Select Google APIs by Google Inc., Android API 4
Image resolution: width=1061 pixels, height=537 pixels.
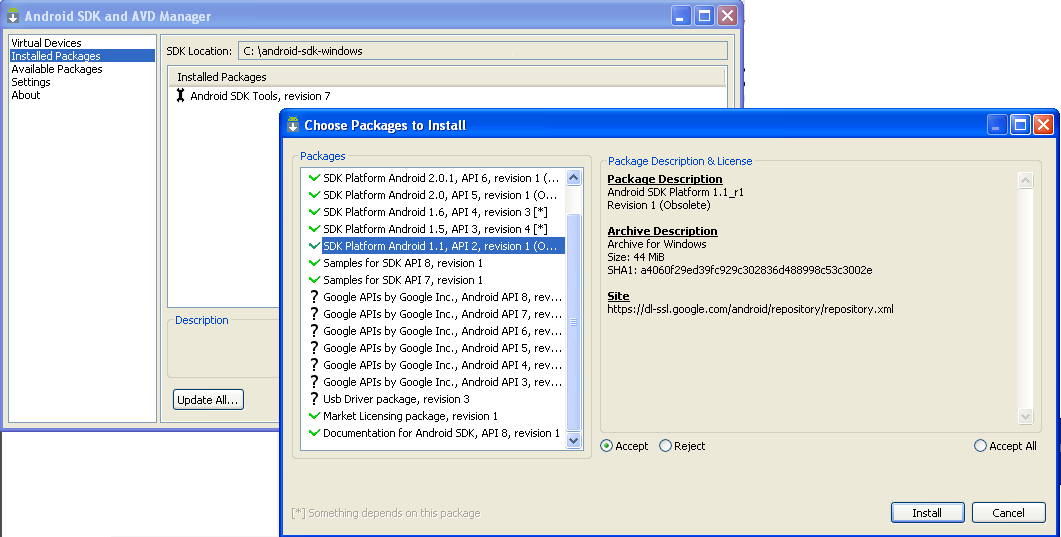click(x=434, y=365)
